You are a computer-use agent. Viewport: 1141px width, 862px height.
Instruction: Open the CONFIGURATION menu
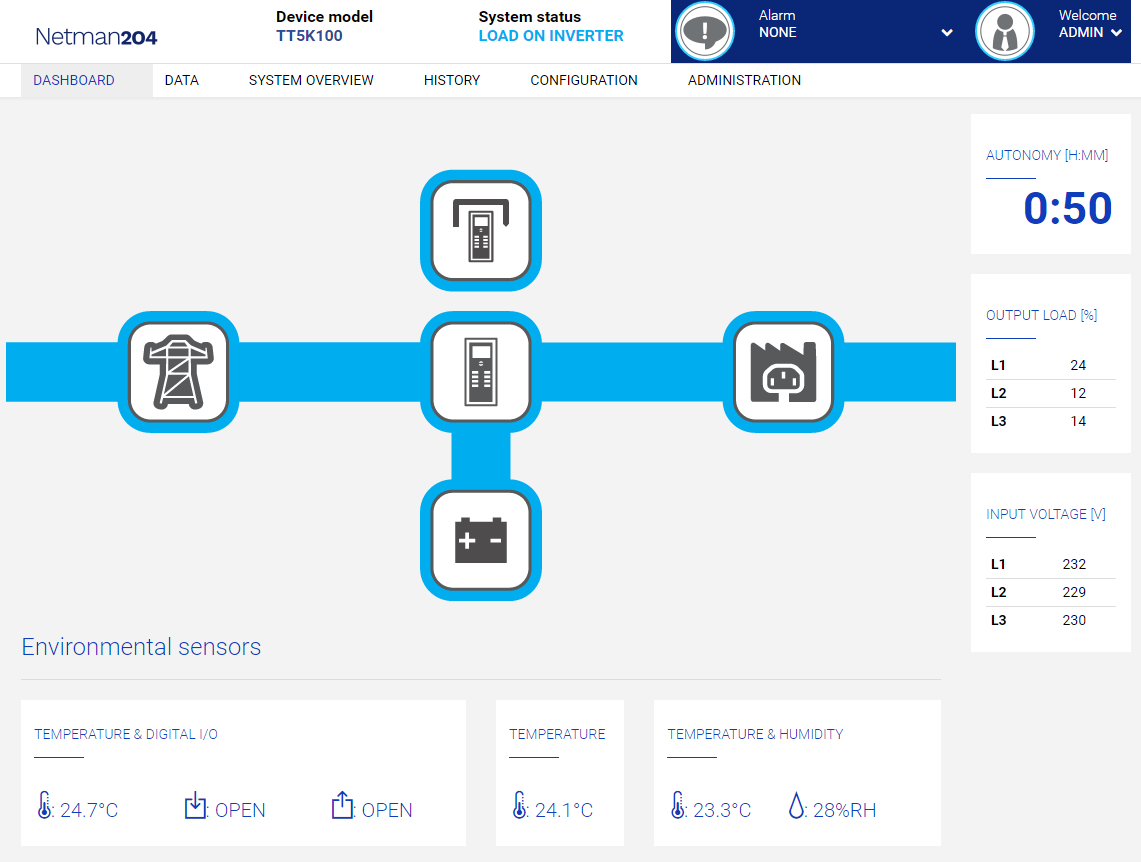[x=584, y=80]
